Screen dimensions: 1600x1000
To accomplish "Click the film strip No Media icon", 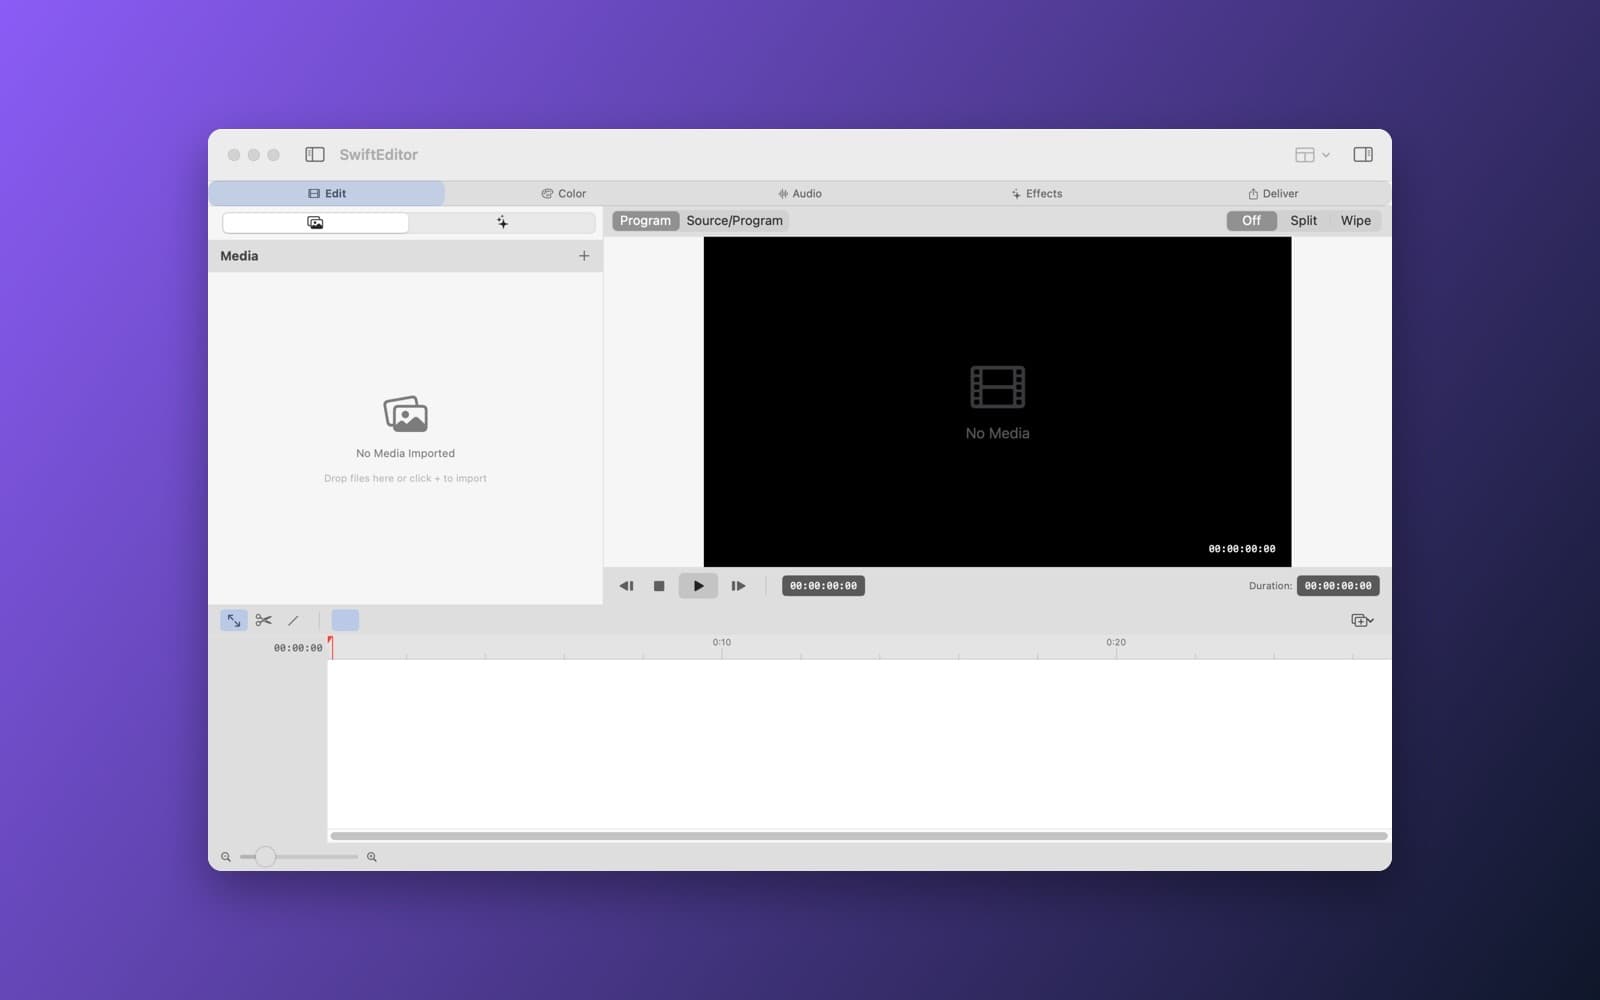I will pyautogui.click(x=997, y=387).
